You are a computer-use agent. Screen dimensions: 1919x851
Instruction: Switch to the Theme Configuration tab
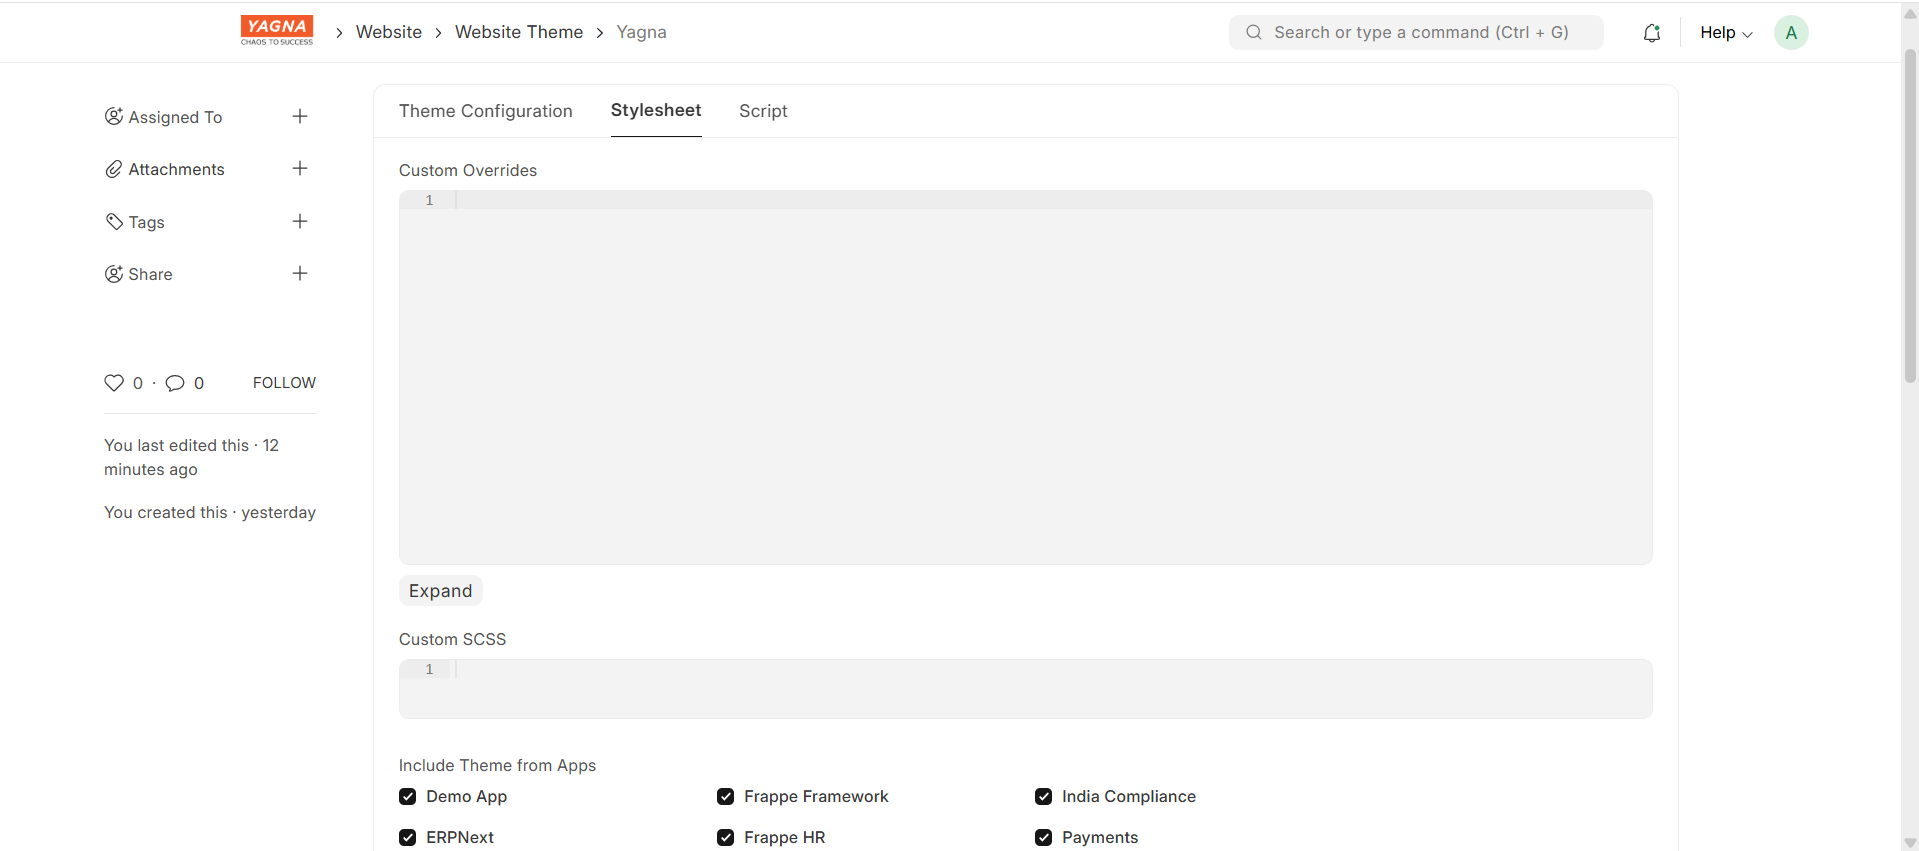(485, 111)
